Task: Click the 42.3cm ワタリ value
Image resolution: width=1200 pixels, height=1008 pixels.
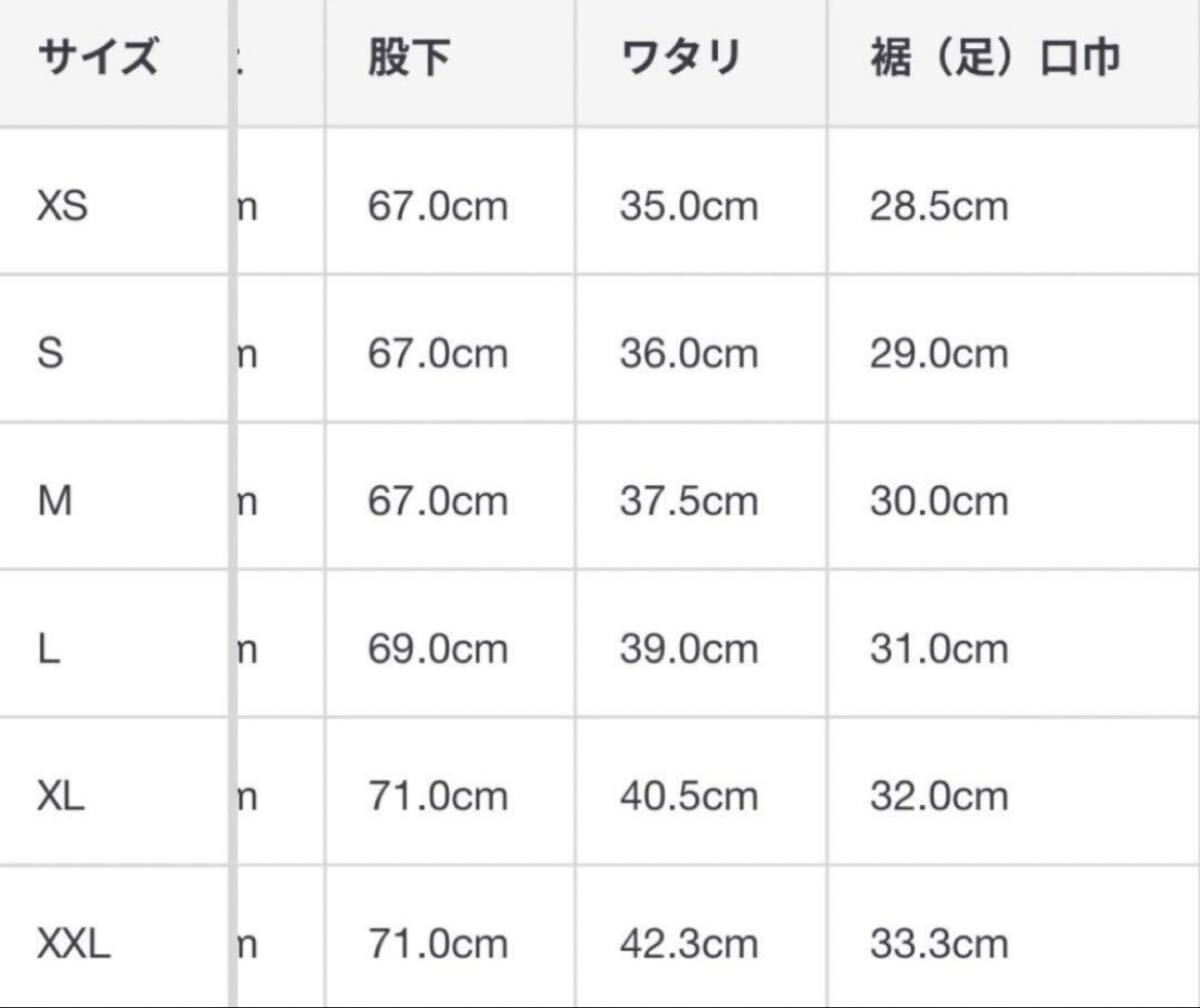Action: [x=689, y=943]
